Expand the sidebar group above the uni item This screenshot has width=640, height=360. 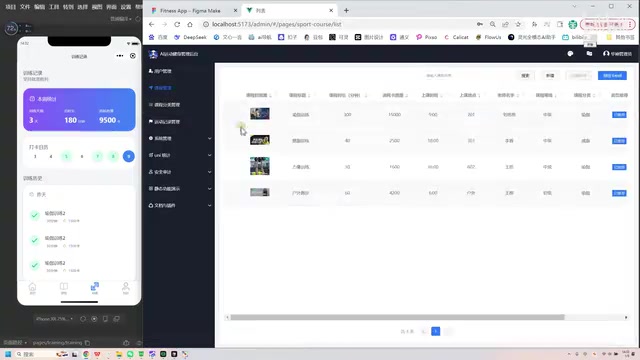pyautogui.click(x=180, y=138)
